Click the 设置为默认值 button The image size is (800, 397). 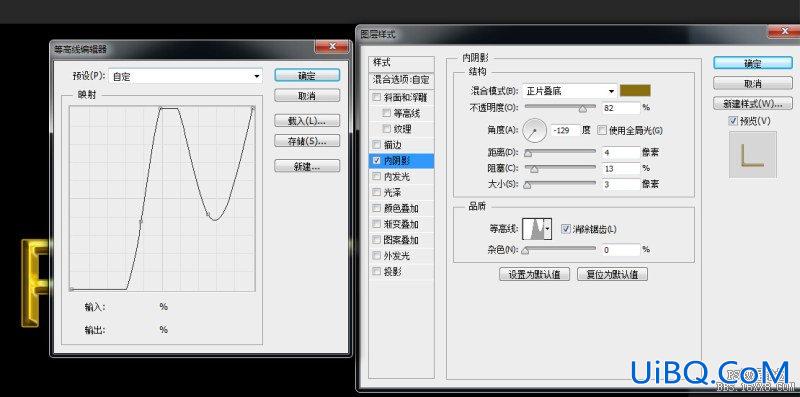coord(535,274)
